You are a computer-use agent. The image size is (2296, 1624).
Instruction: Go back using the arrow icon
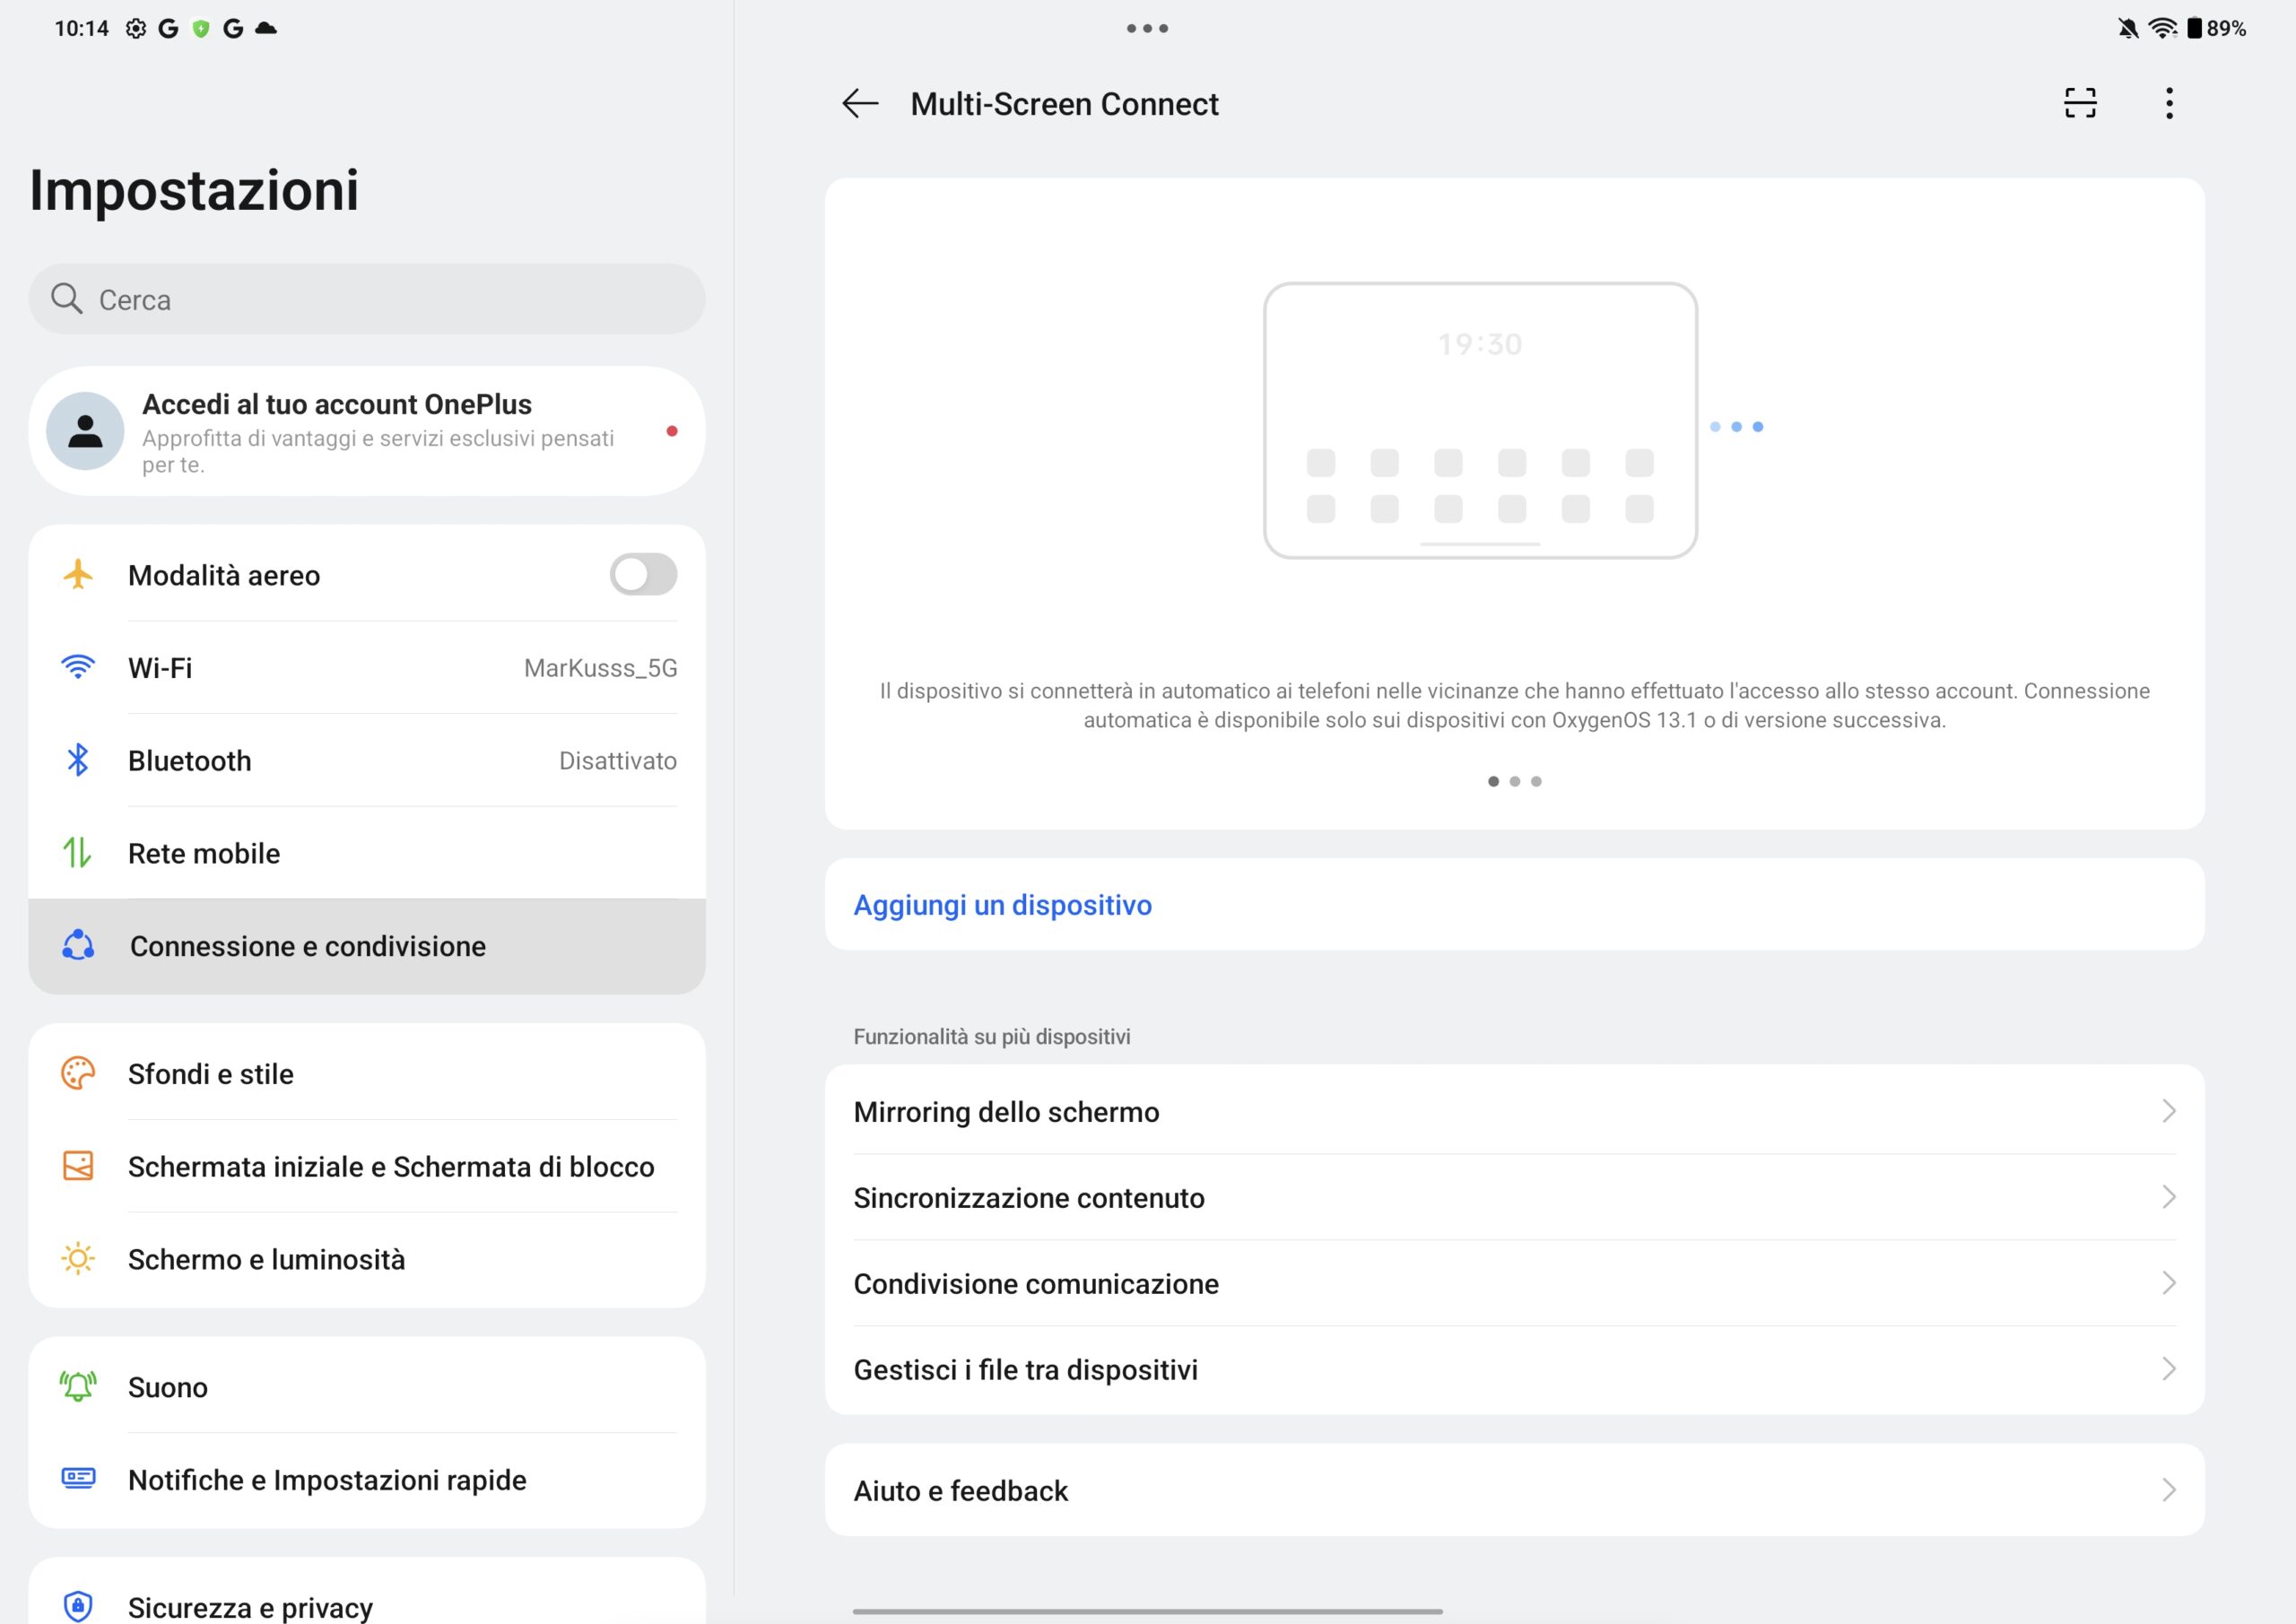click(x=860, y=103)
